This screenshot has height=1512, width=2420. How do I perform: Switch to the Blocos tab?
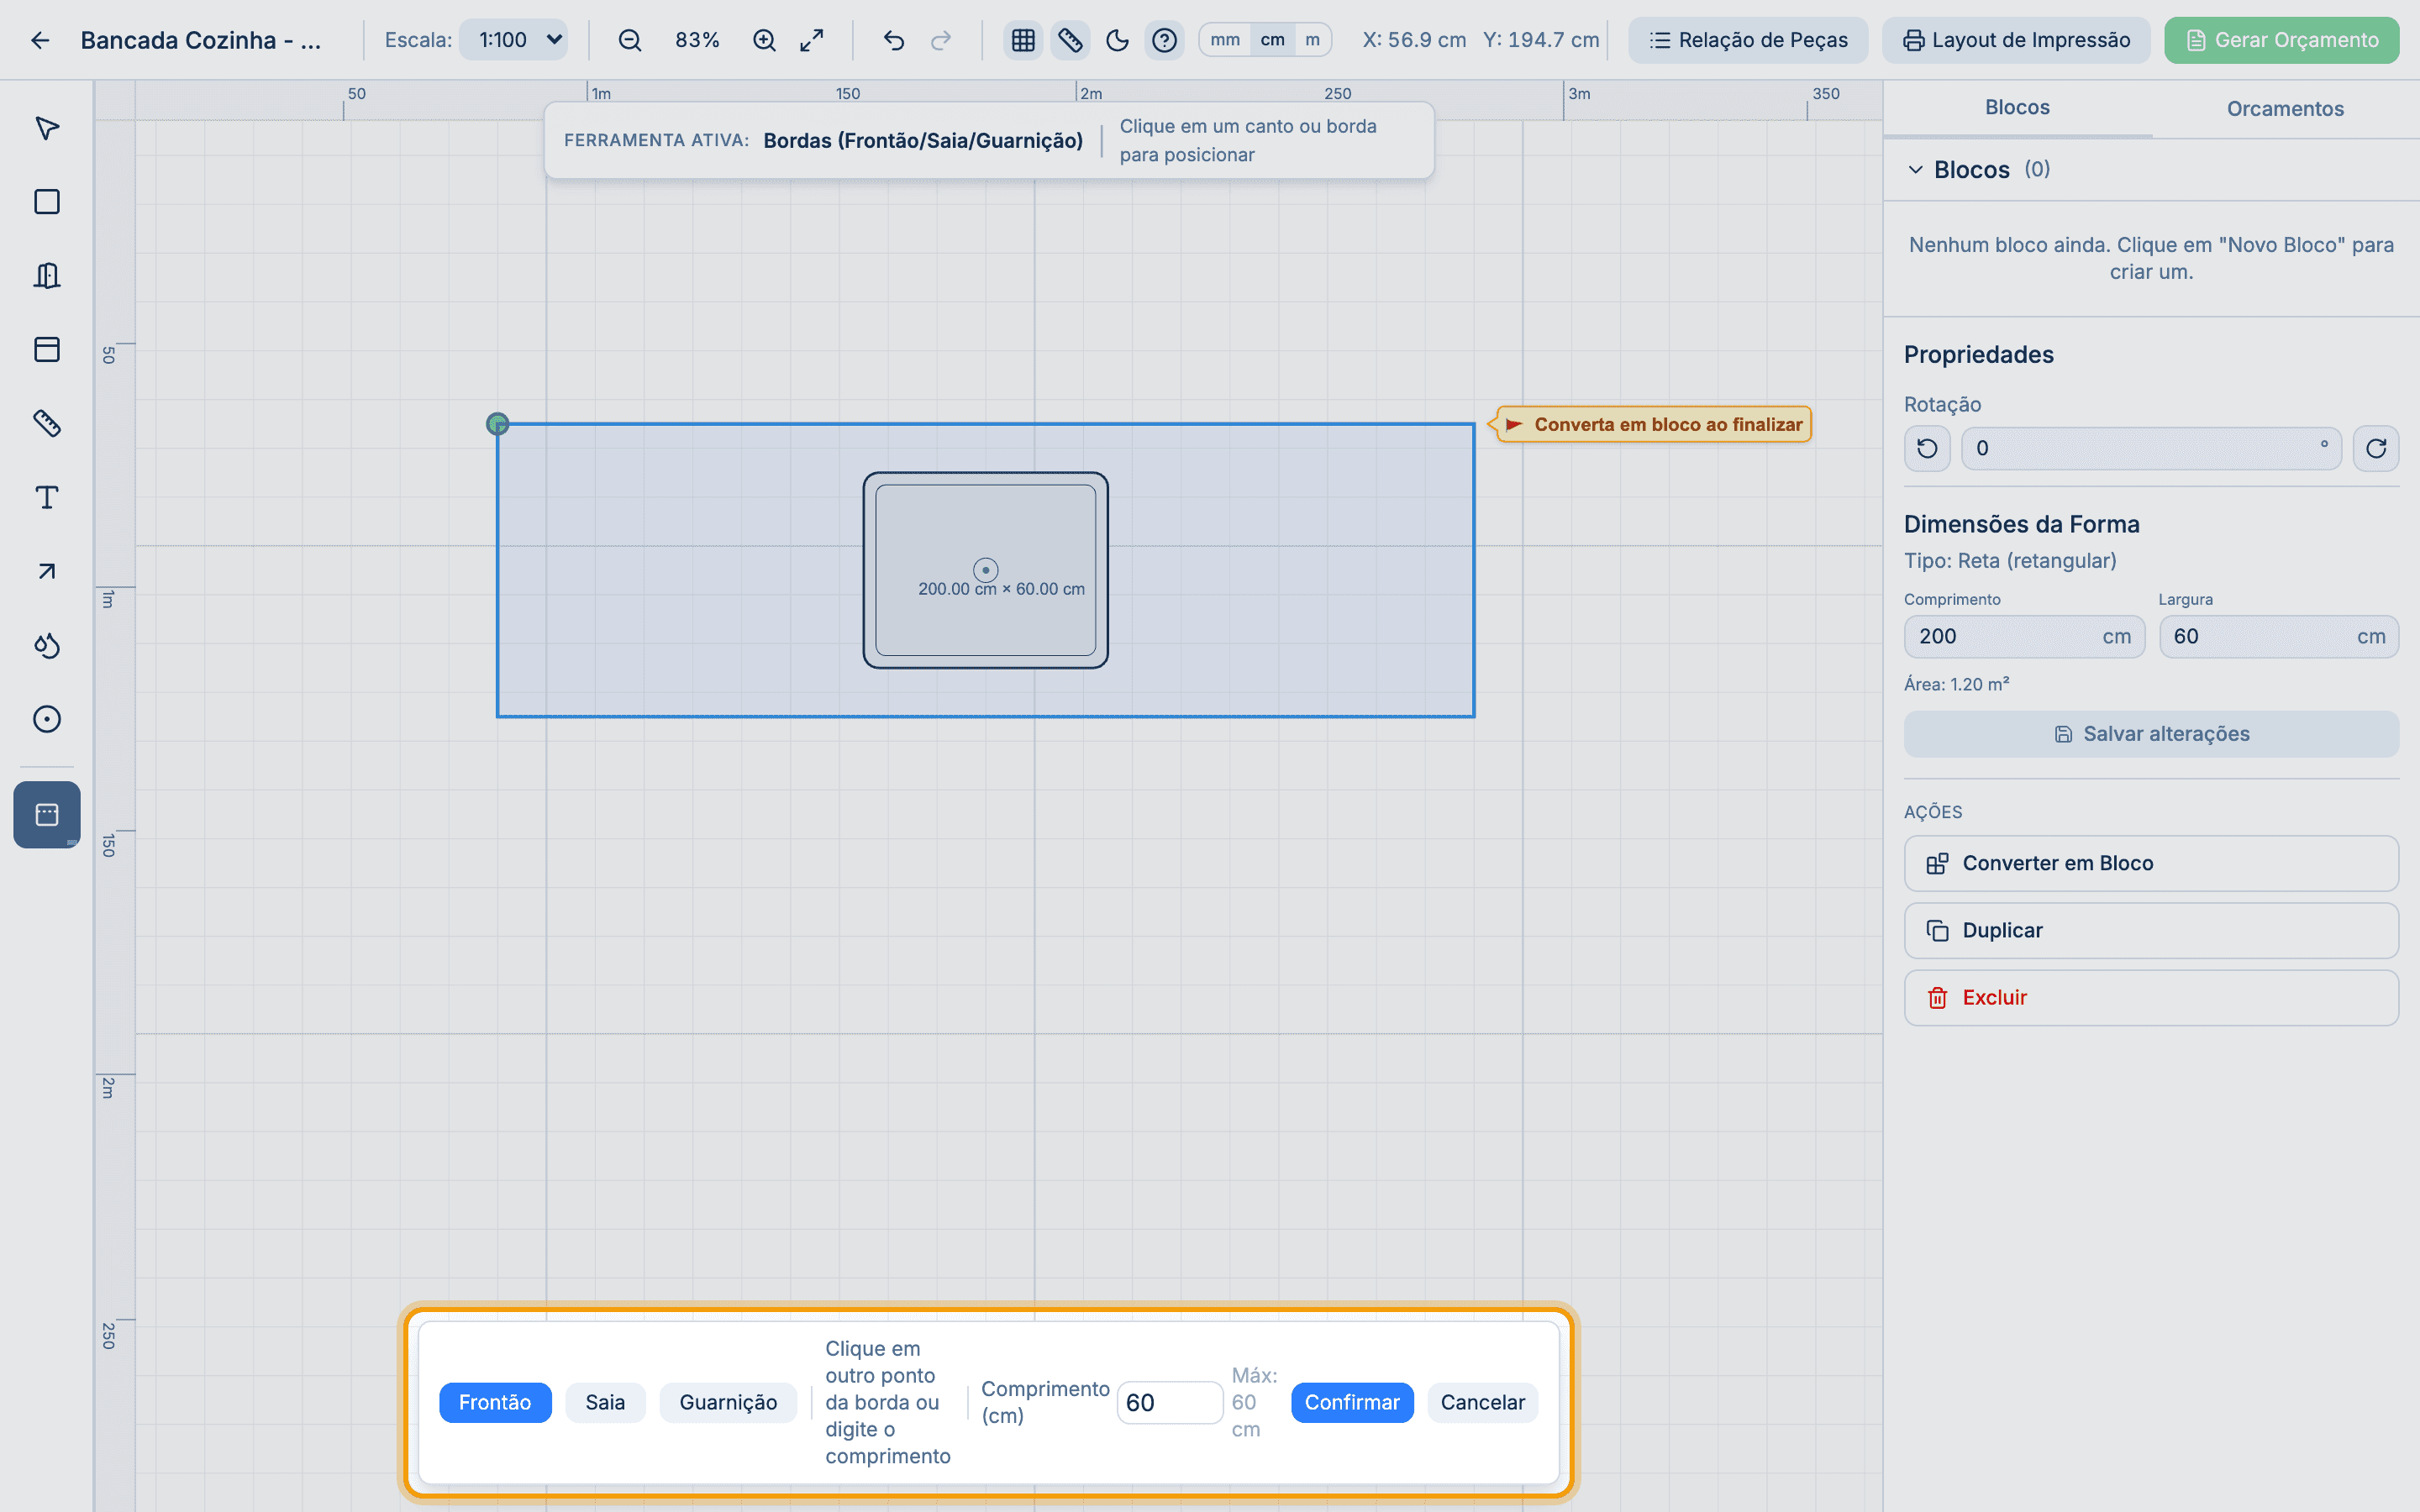tap(2017, 108)
